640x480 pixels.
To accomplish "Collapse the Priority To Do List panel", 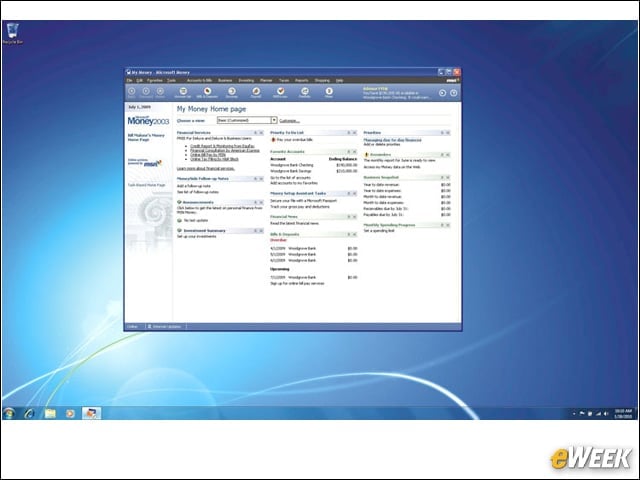I will 349,133.
